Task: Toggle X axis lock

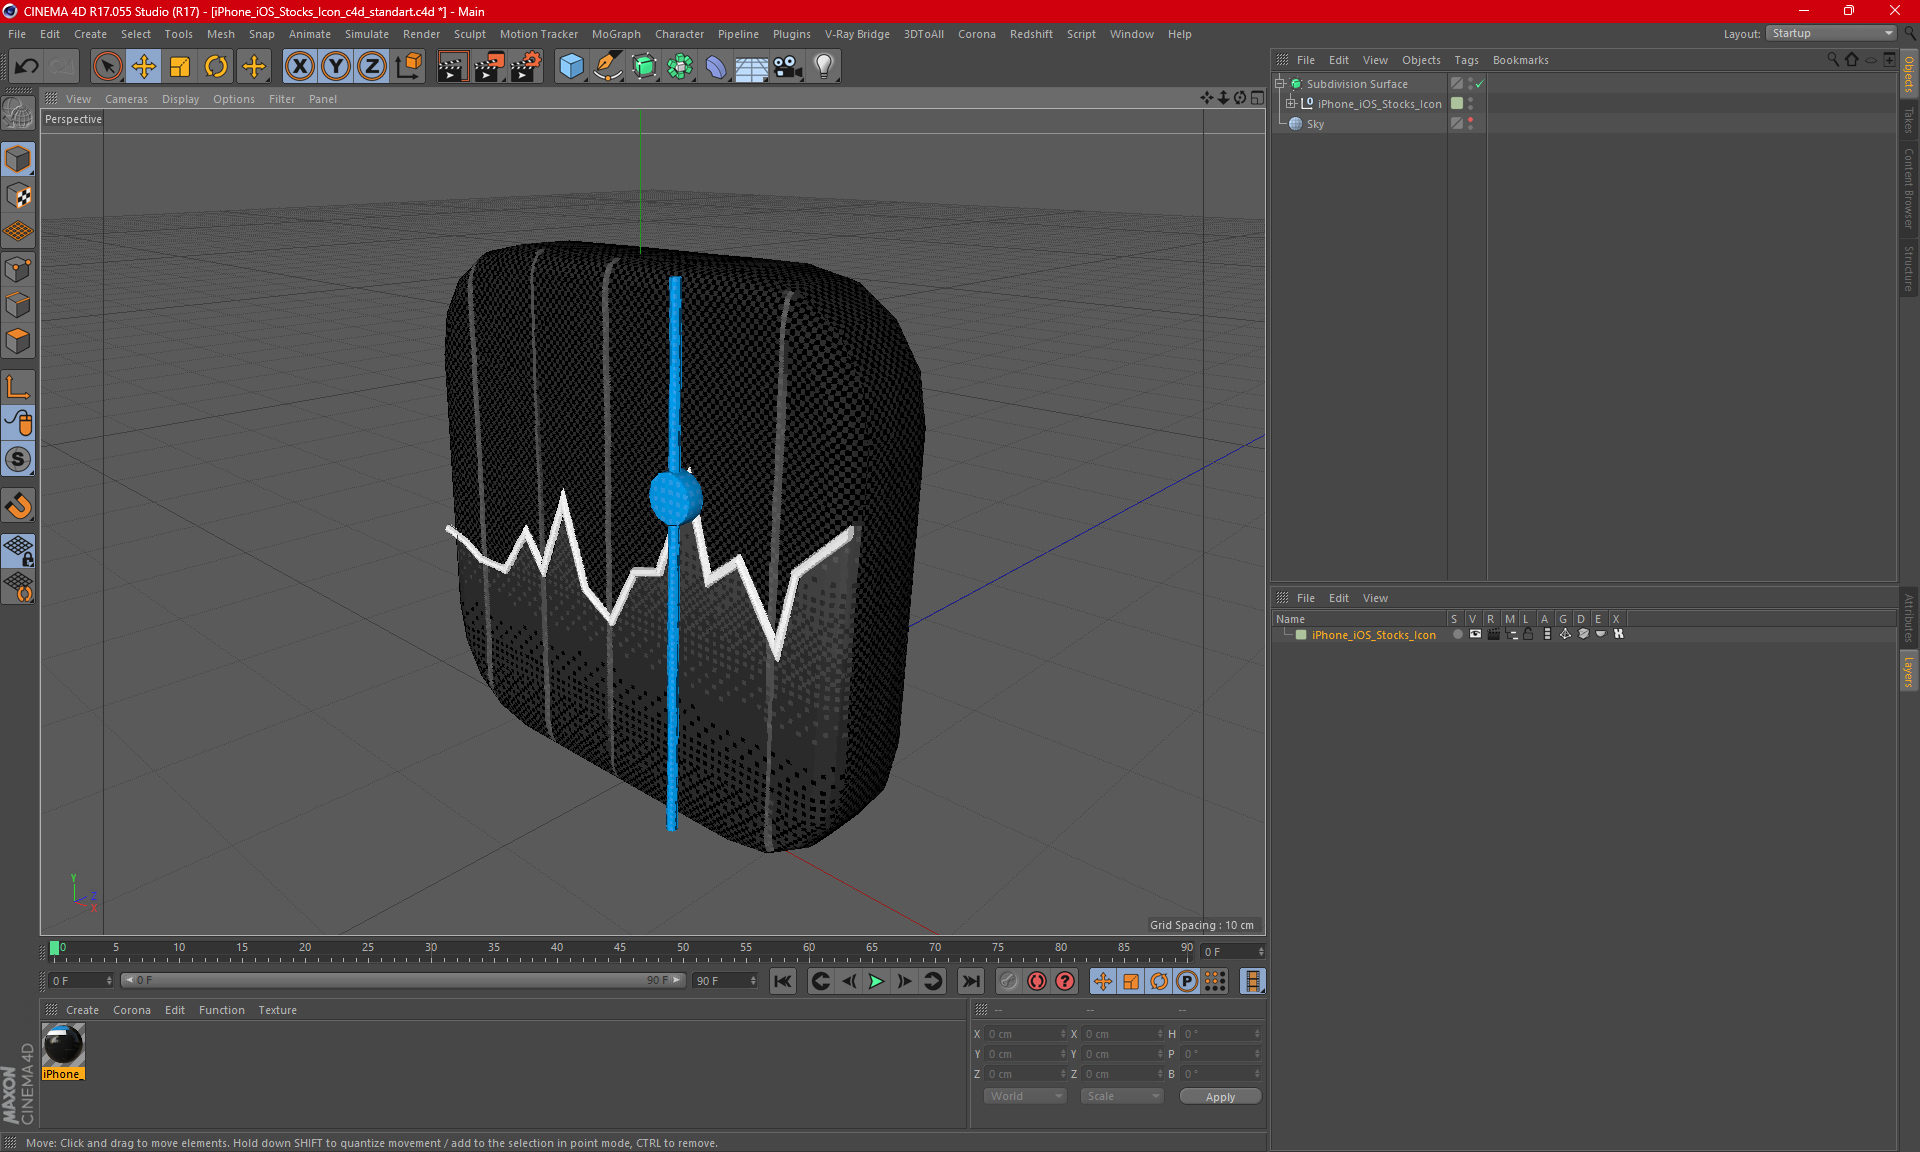Action: pyautogui.click(x=299, y=66)
